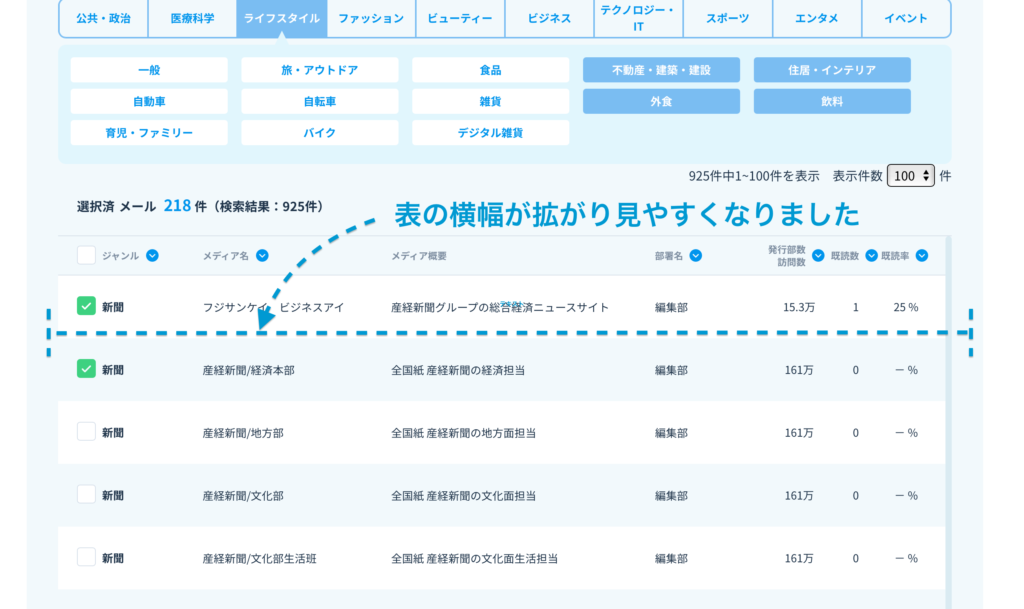This screenshot has height=609, width=1024.
Task: Deselect the 飲料 subcategory
Action: tap(832, 101)
